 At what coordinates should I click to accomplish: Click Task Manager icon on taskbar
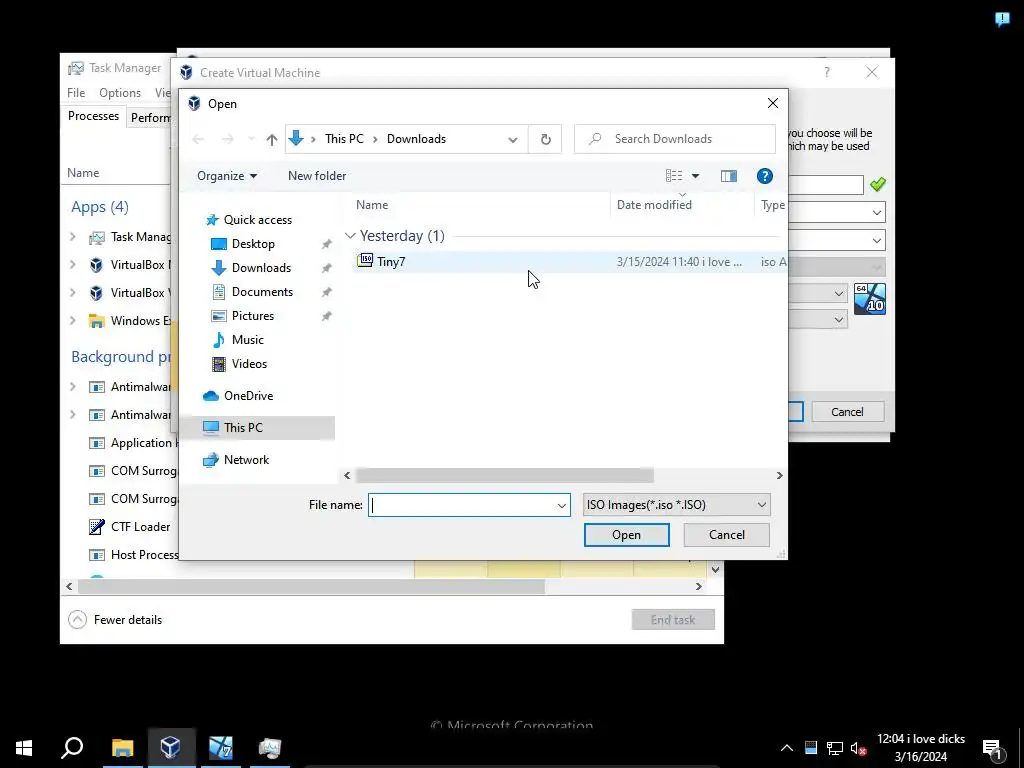coord(270,748)
